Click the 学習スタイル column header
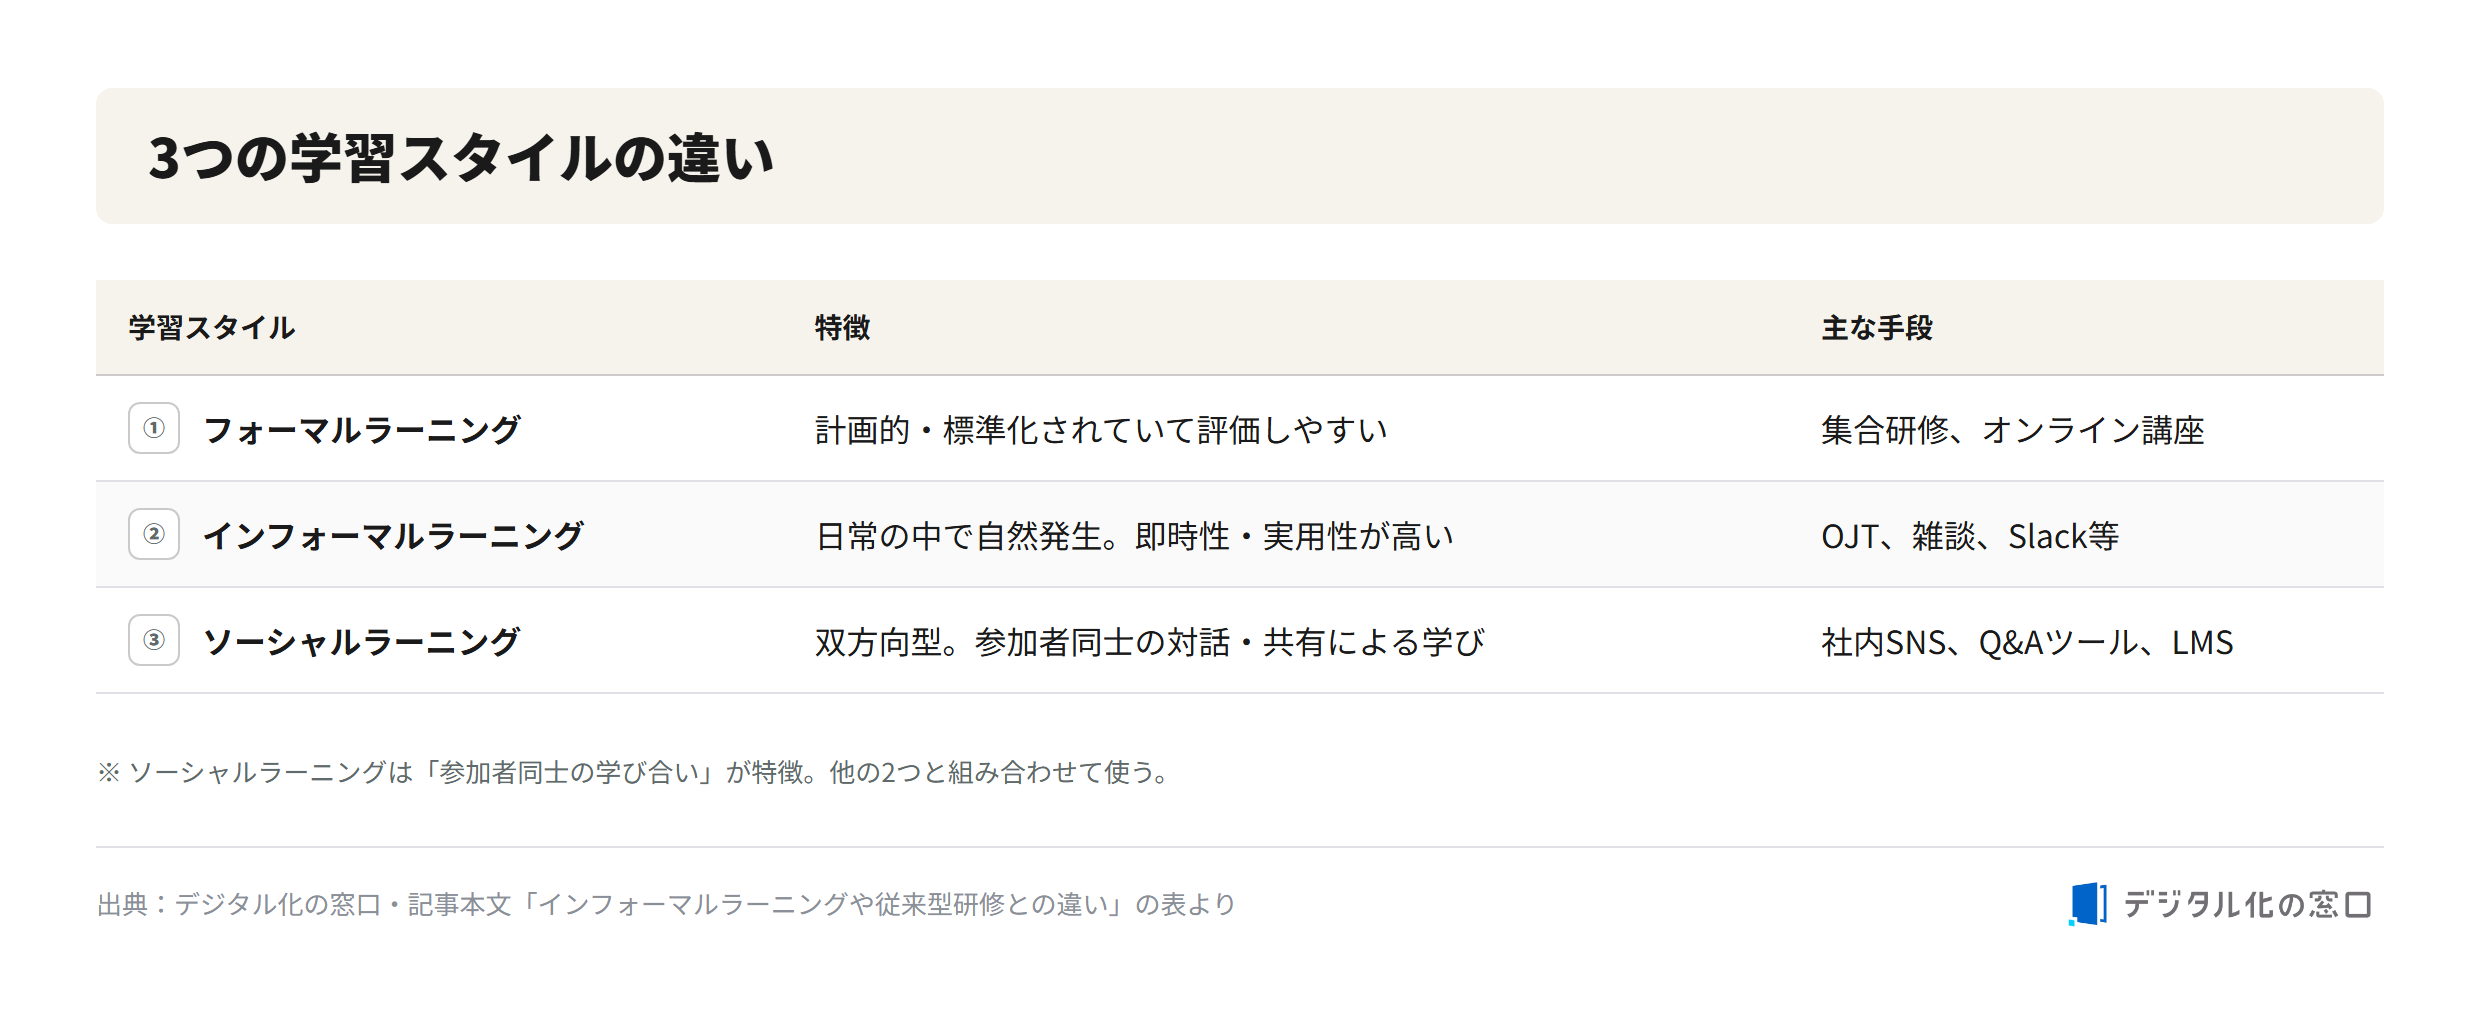This screenshot has height=1020, width=2480. pyautogui.click(x=212, y=328)
